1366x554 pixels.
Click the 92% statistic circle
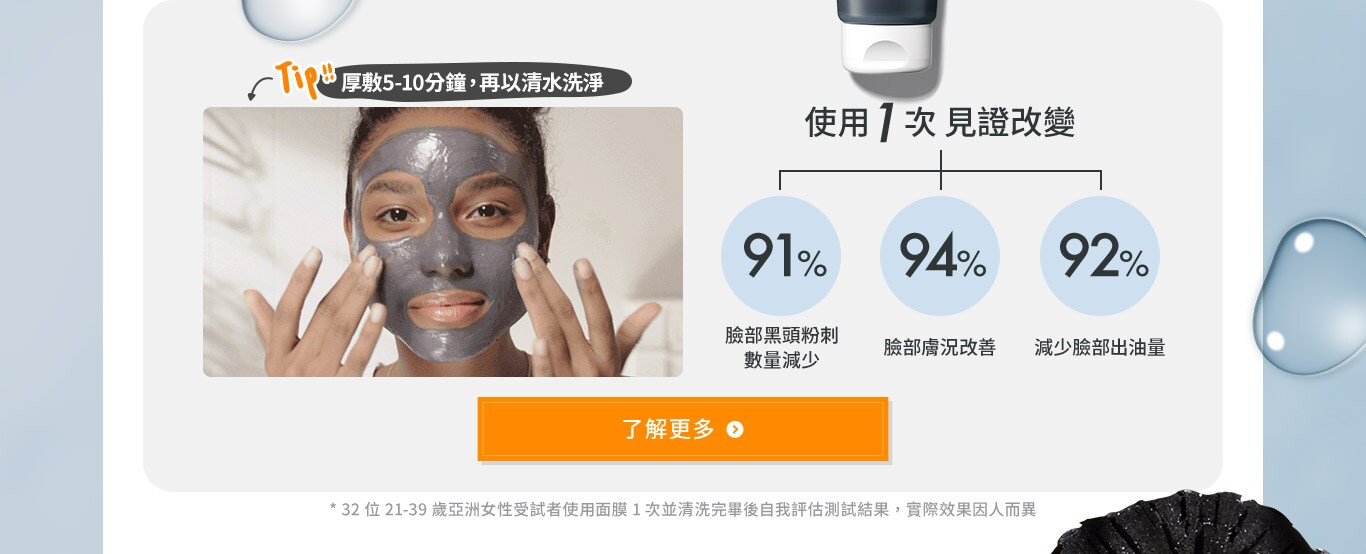click(1100, 256)
